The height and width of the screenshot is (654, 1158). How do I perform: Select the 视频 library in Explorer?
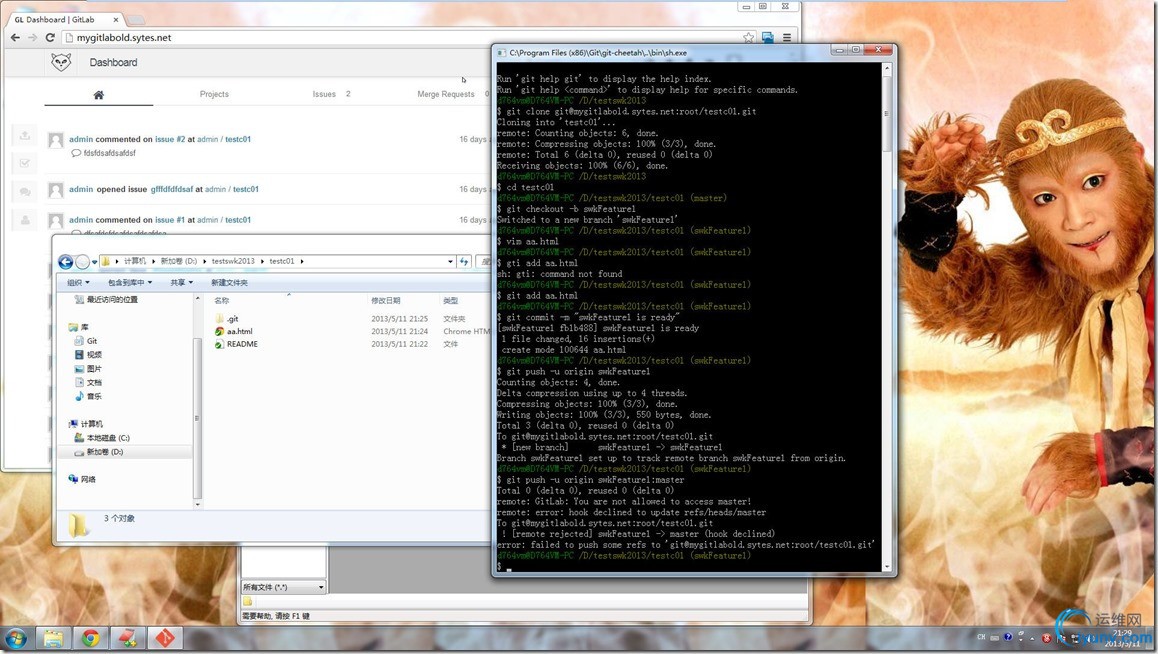tap(89, 355)
